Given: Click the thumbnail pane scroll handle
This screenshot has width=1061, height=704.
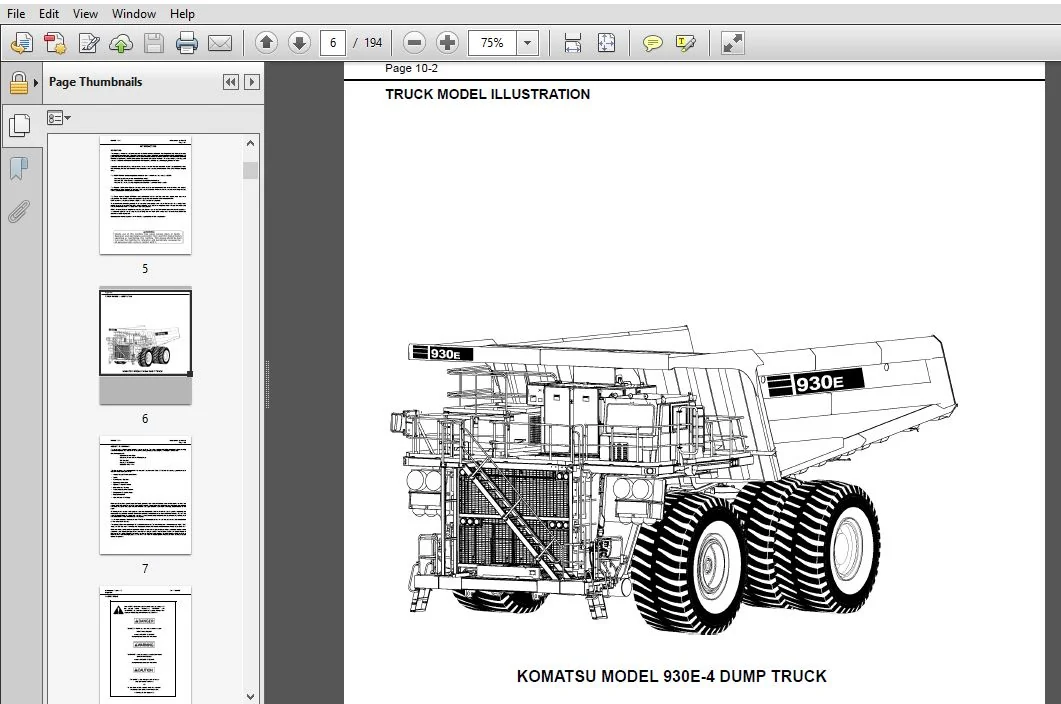Looking at the screenshot, I should tap(250, 170).
